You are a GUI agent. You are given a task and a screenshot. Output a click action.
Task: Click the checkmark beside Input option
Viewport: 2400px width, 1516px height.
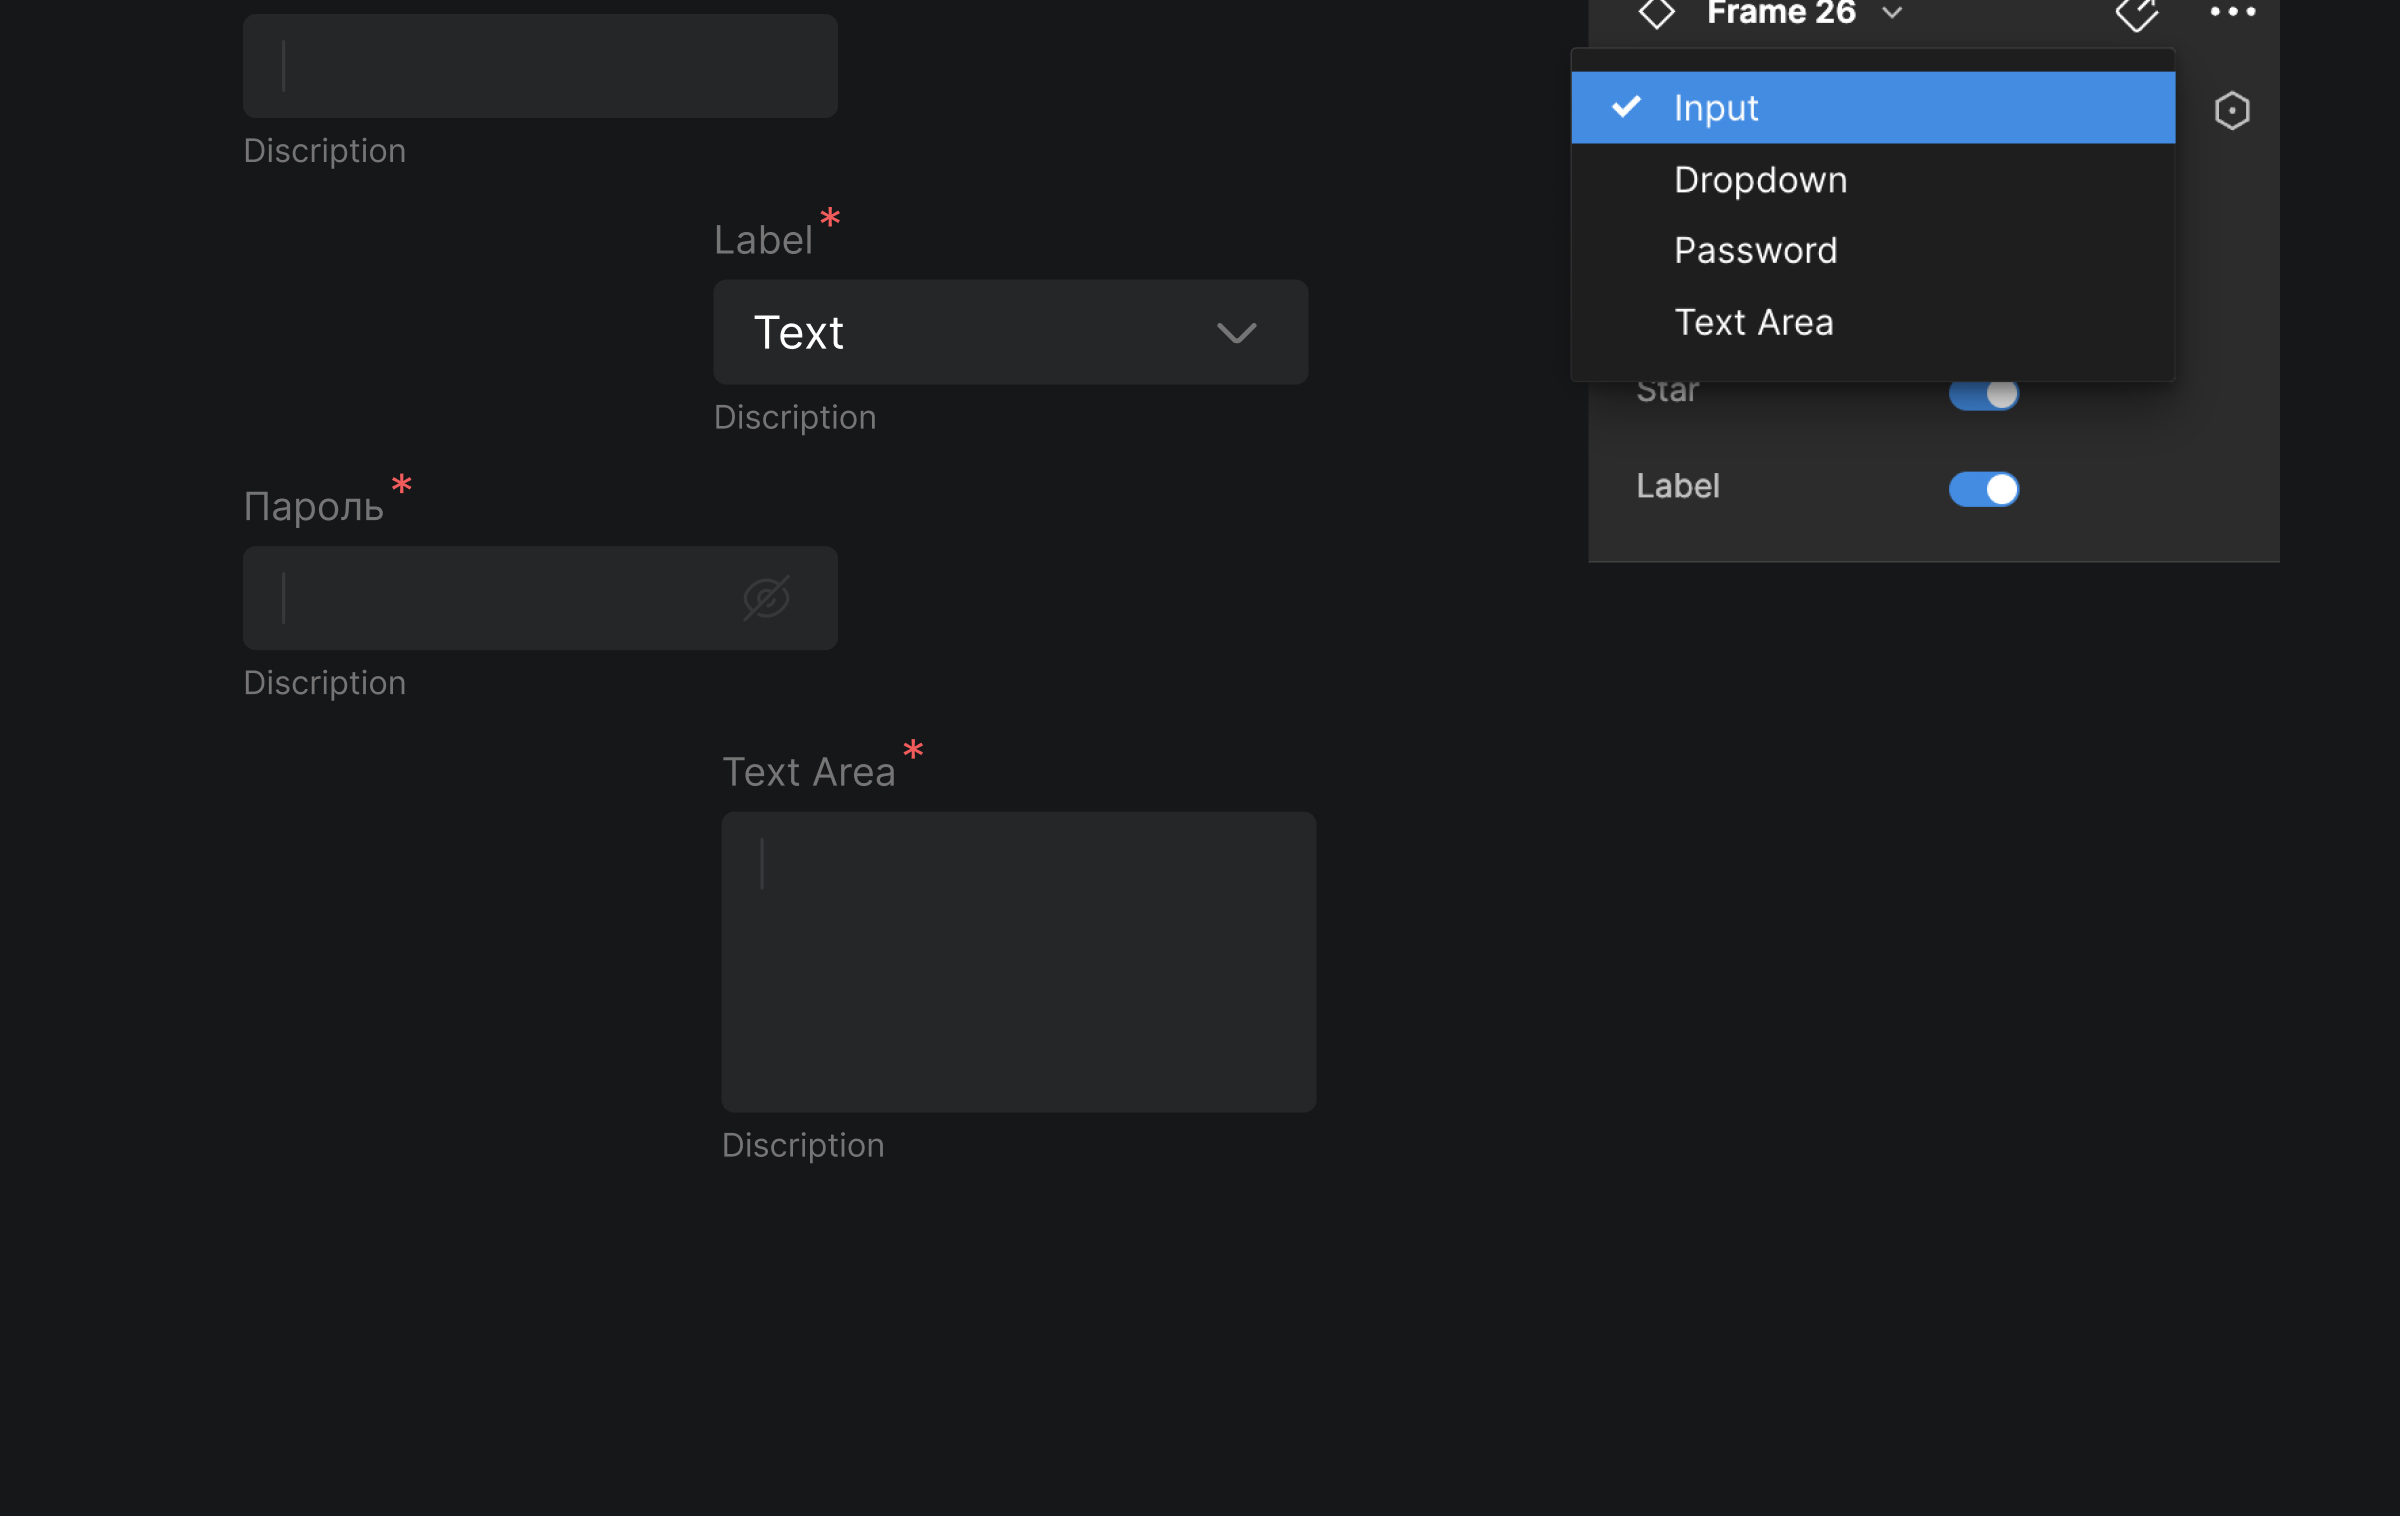pos(1626,107)
